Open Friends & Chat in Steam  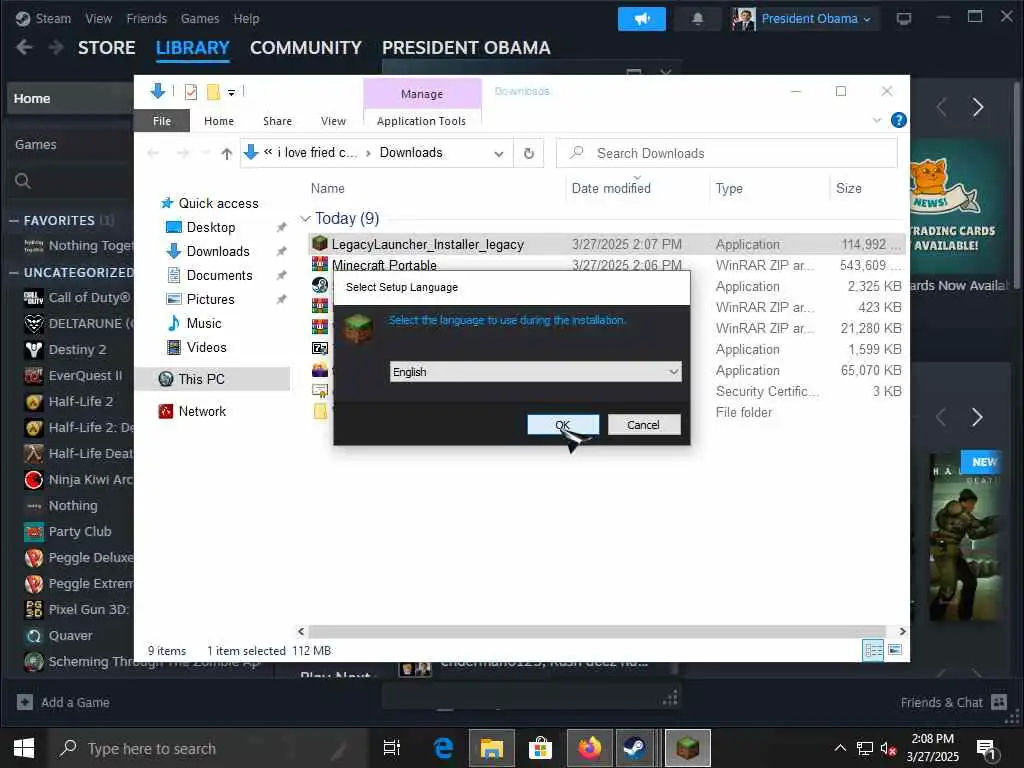[x=953, y=702]
